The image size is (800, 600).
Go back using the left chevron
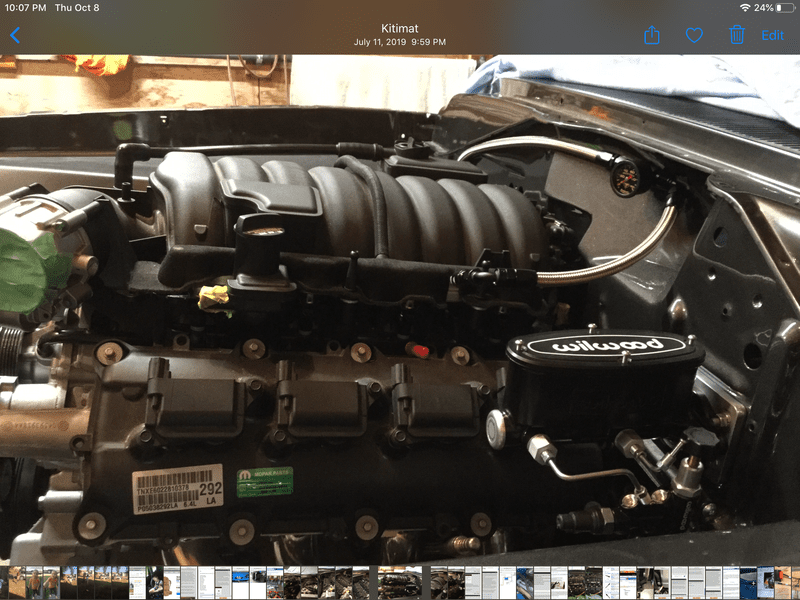[x=15, y=35]
